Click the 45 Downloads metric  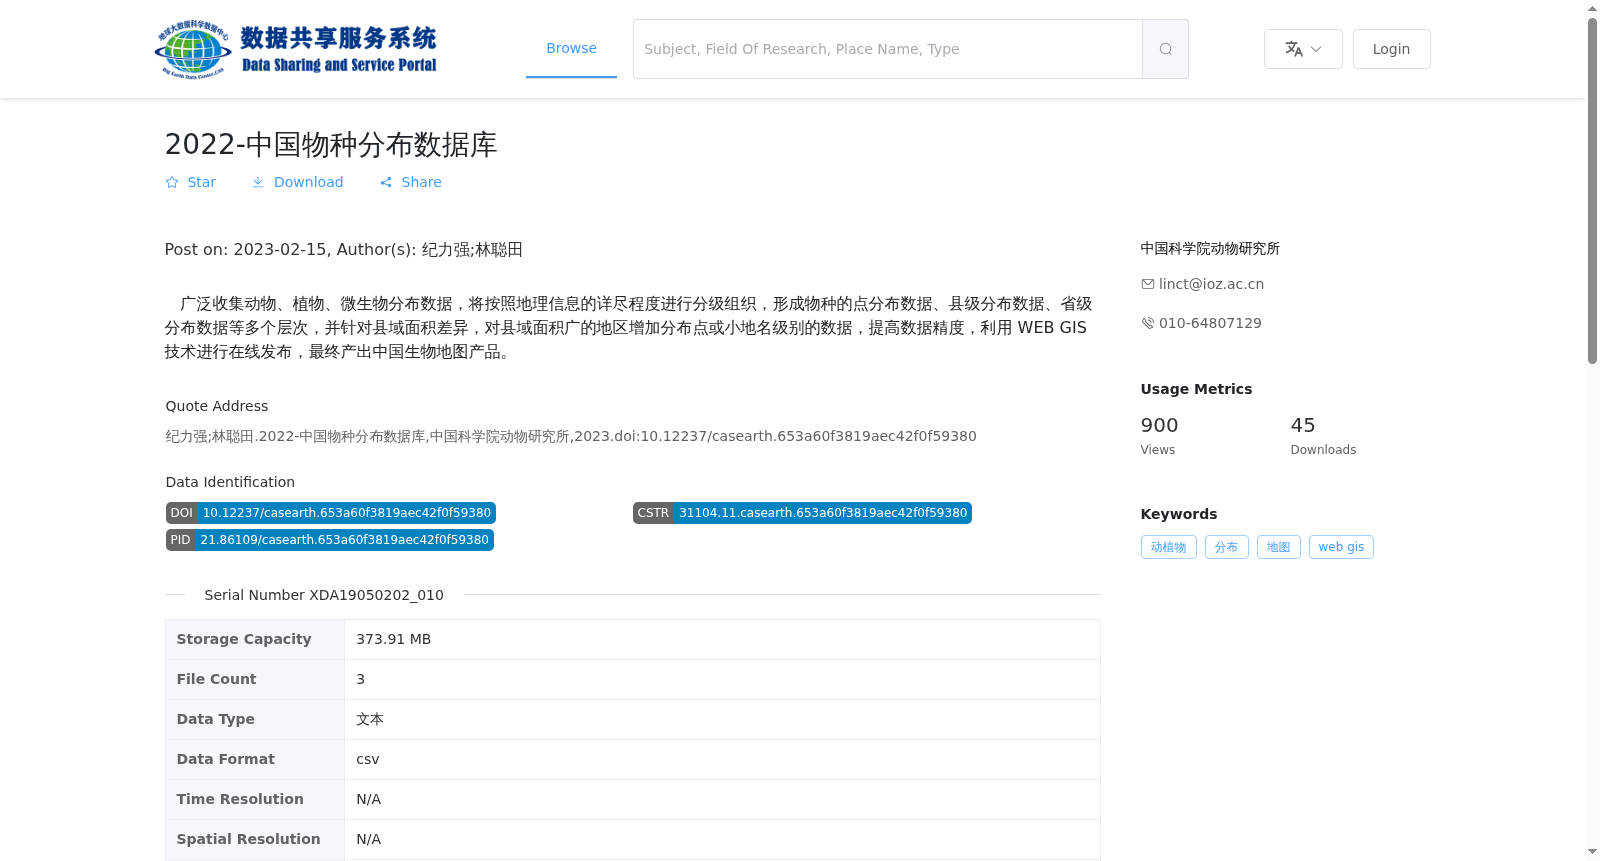(1323, 436)
